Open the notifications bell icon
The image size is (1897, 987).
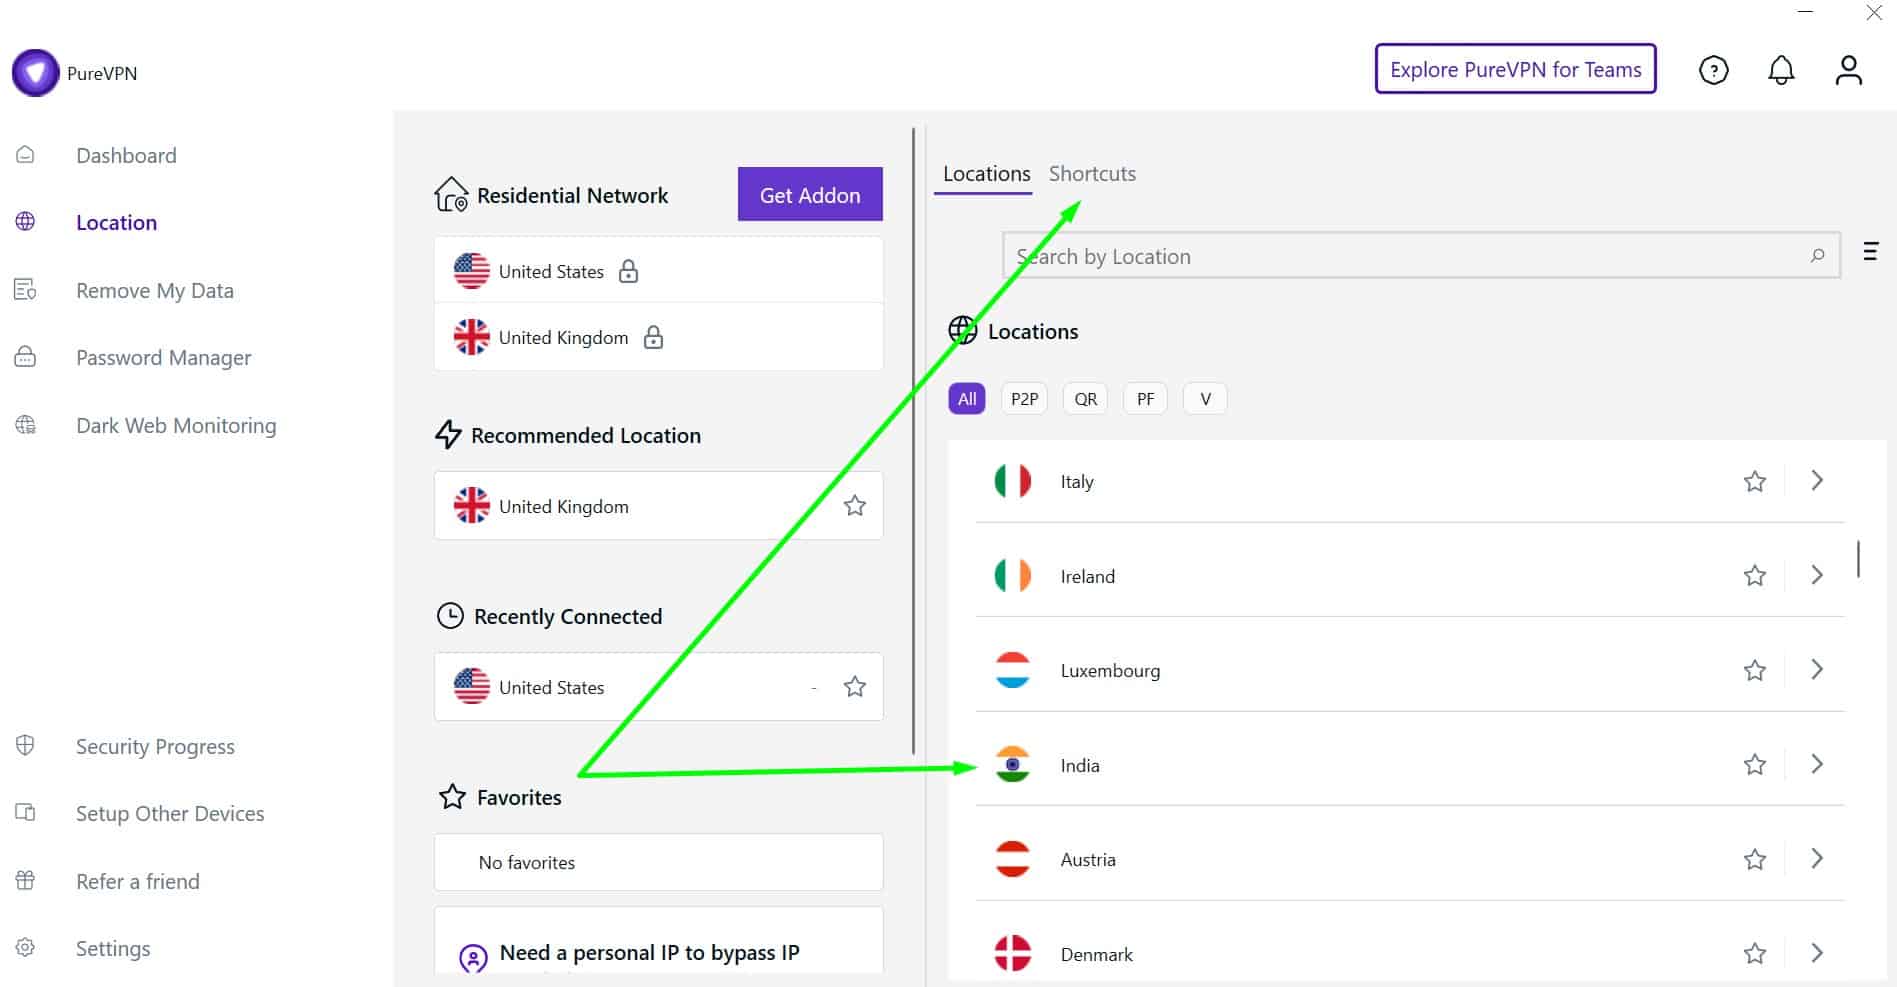click(x=1781, y=70)
